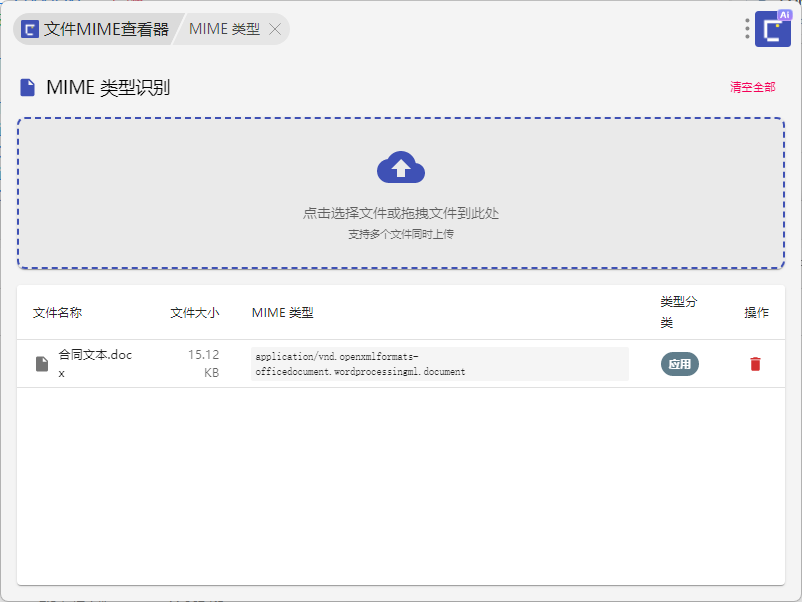
Task: Click the 15.12 KB file size cell
Action: [x=204, y=364]
